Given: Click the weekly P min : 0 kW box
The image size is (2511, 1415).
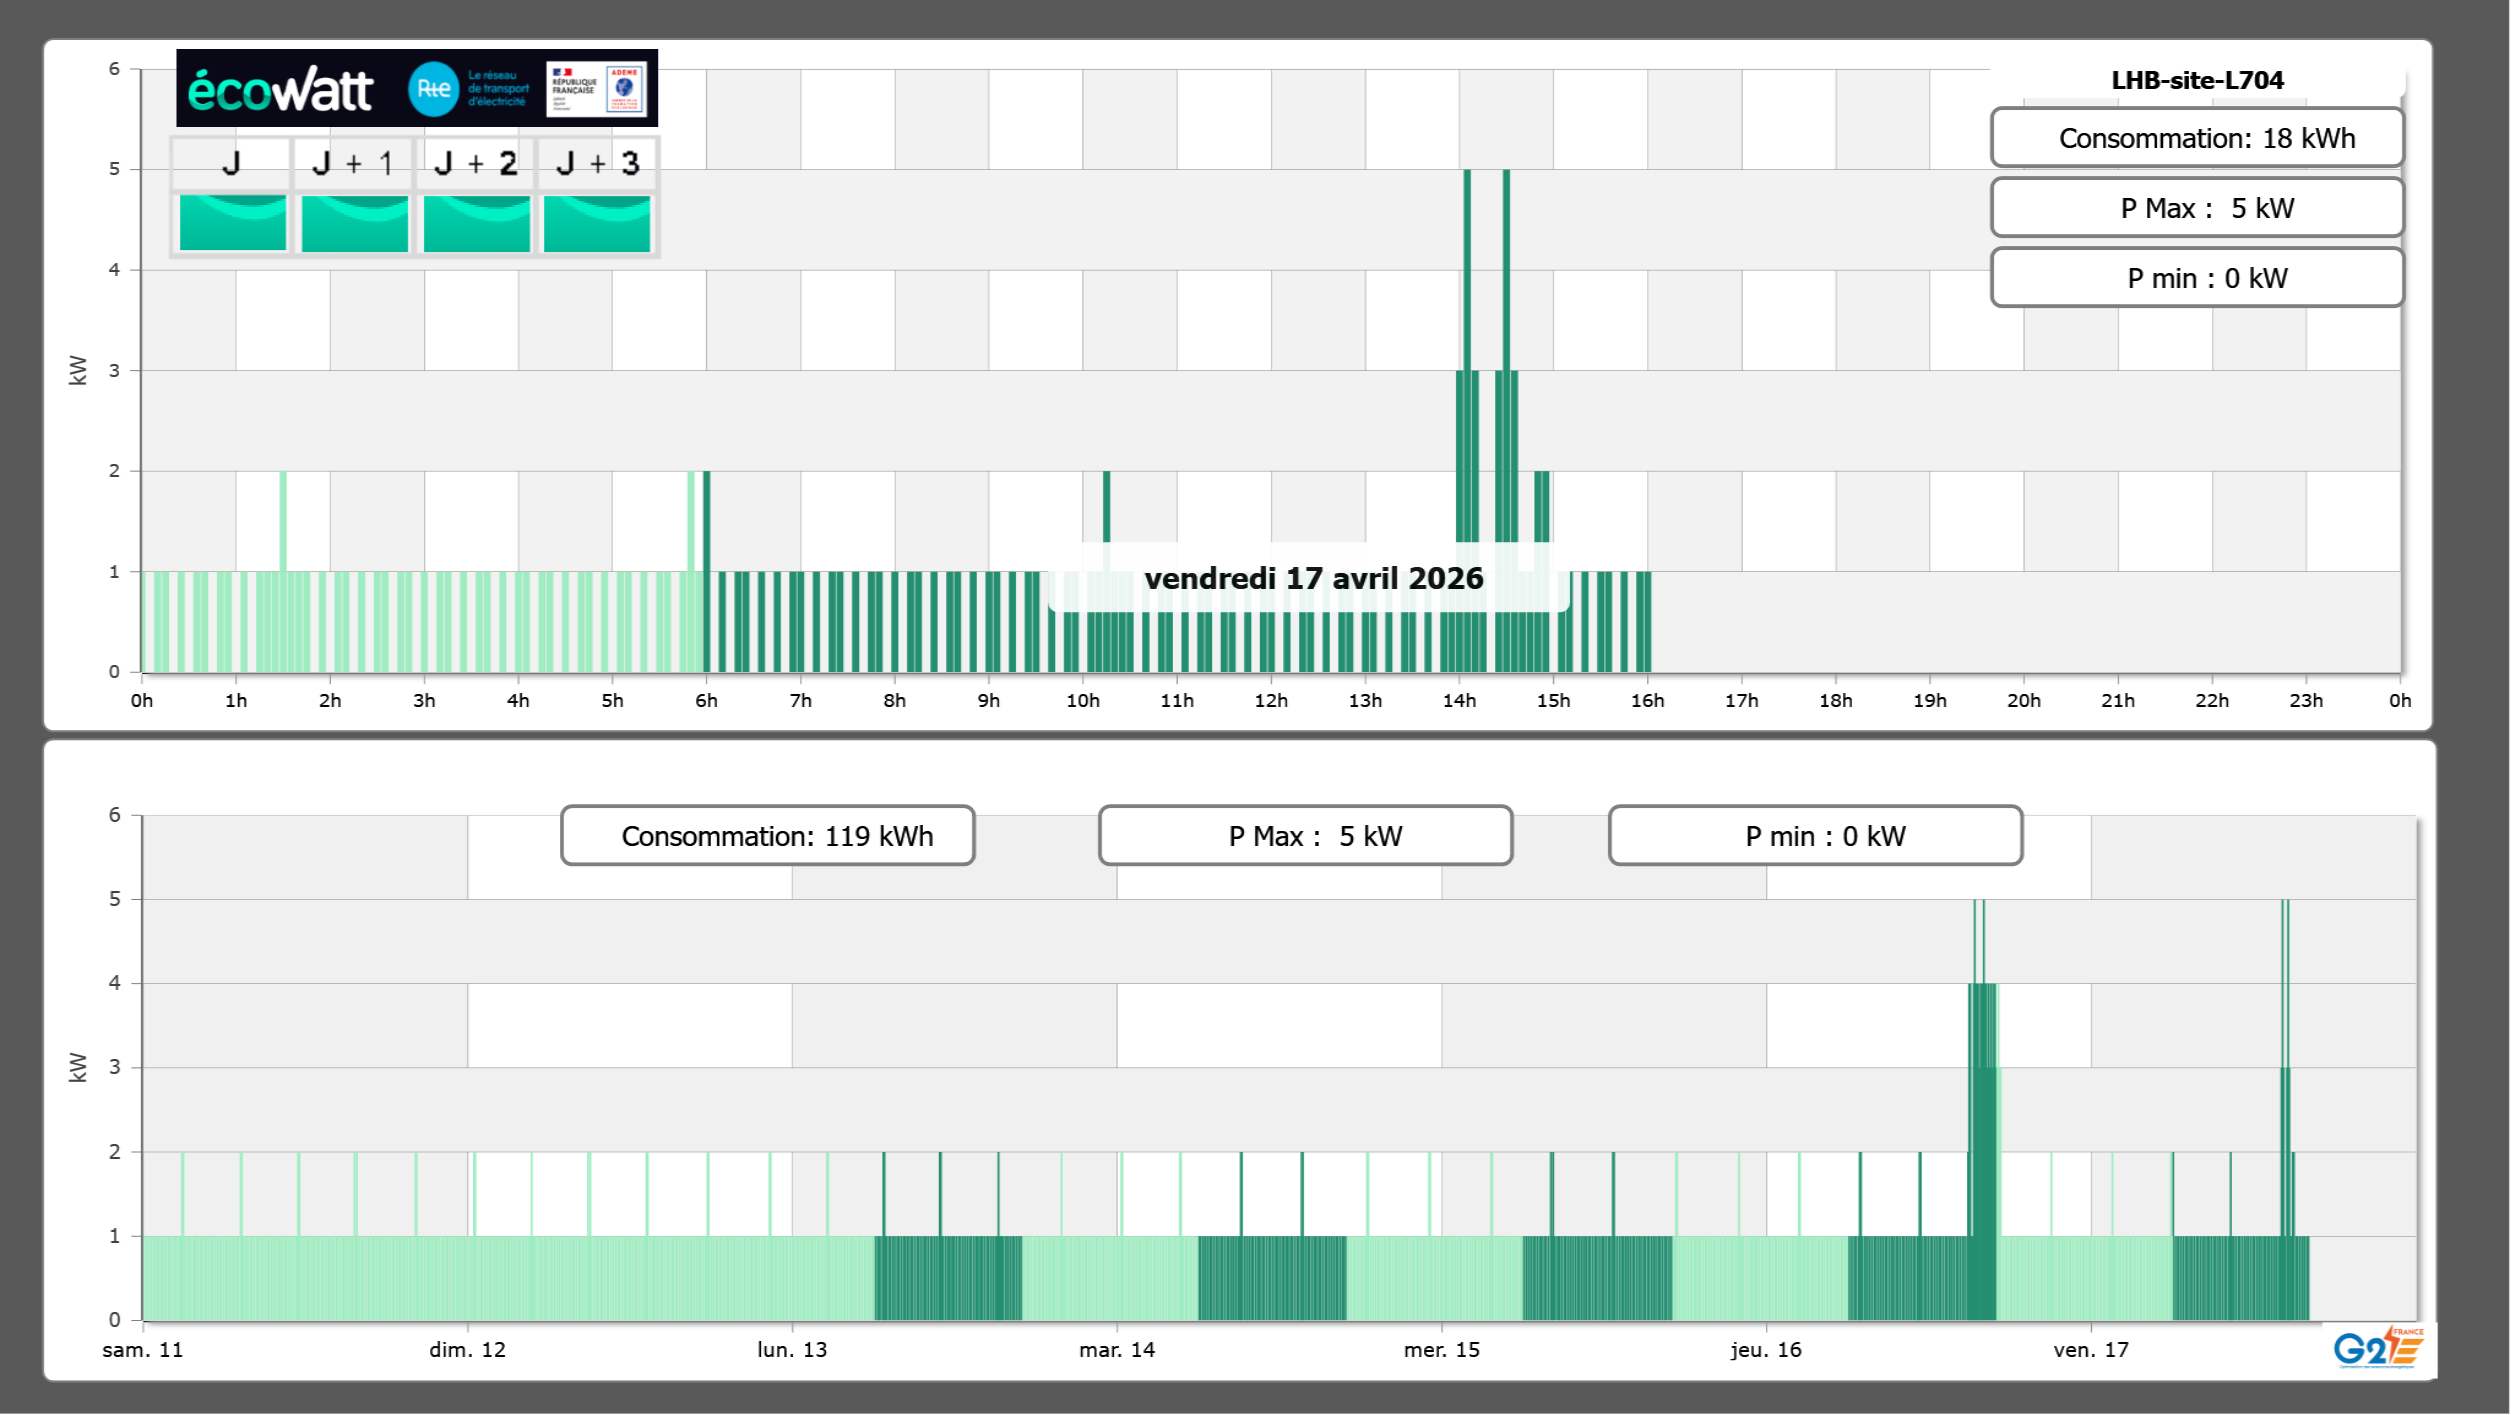Looking at the screenshot, I should [x=1814, y=836].
